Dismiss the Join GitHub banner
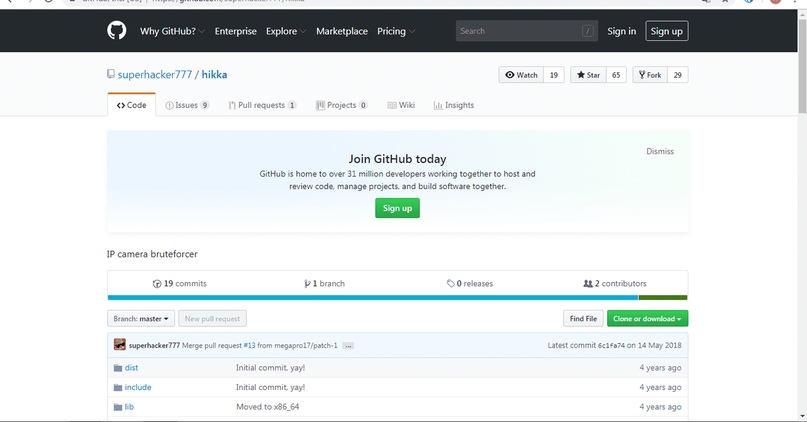Screen dimensions: 807x422 (660, 151)
